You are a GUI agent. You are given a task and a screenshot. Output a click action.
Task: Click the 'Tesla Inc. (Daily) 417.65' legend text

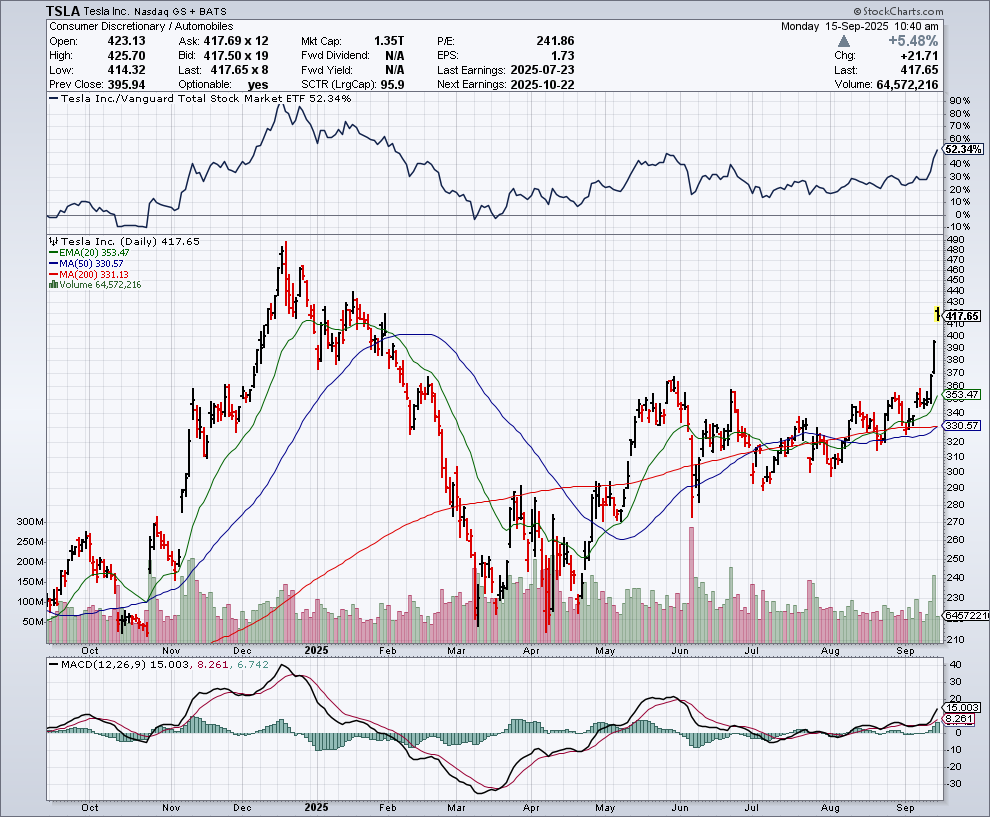(x=130, y=241)
